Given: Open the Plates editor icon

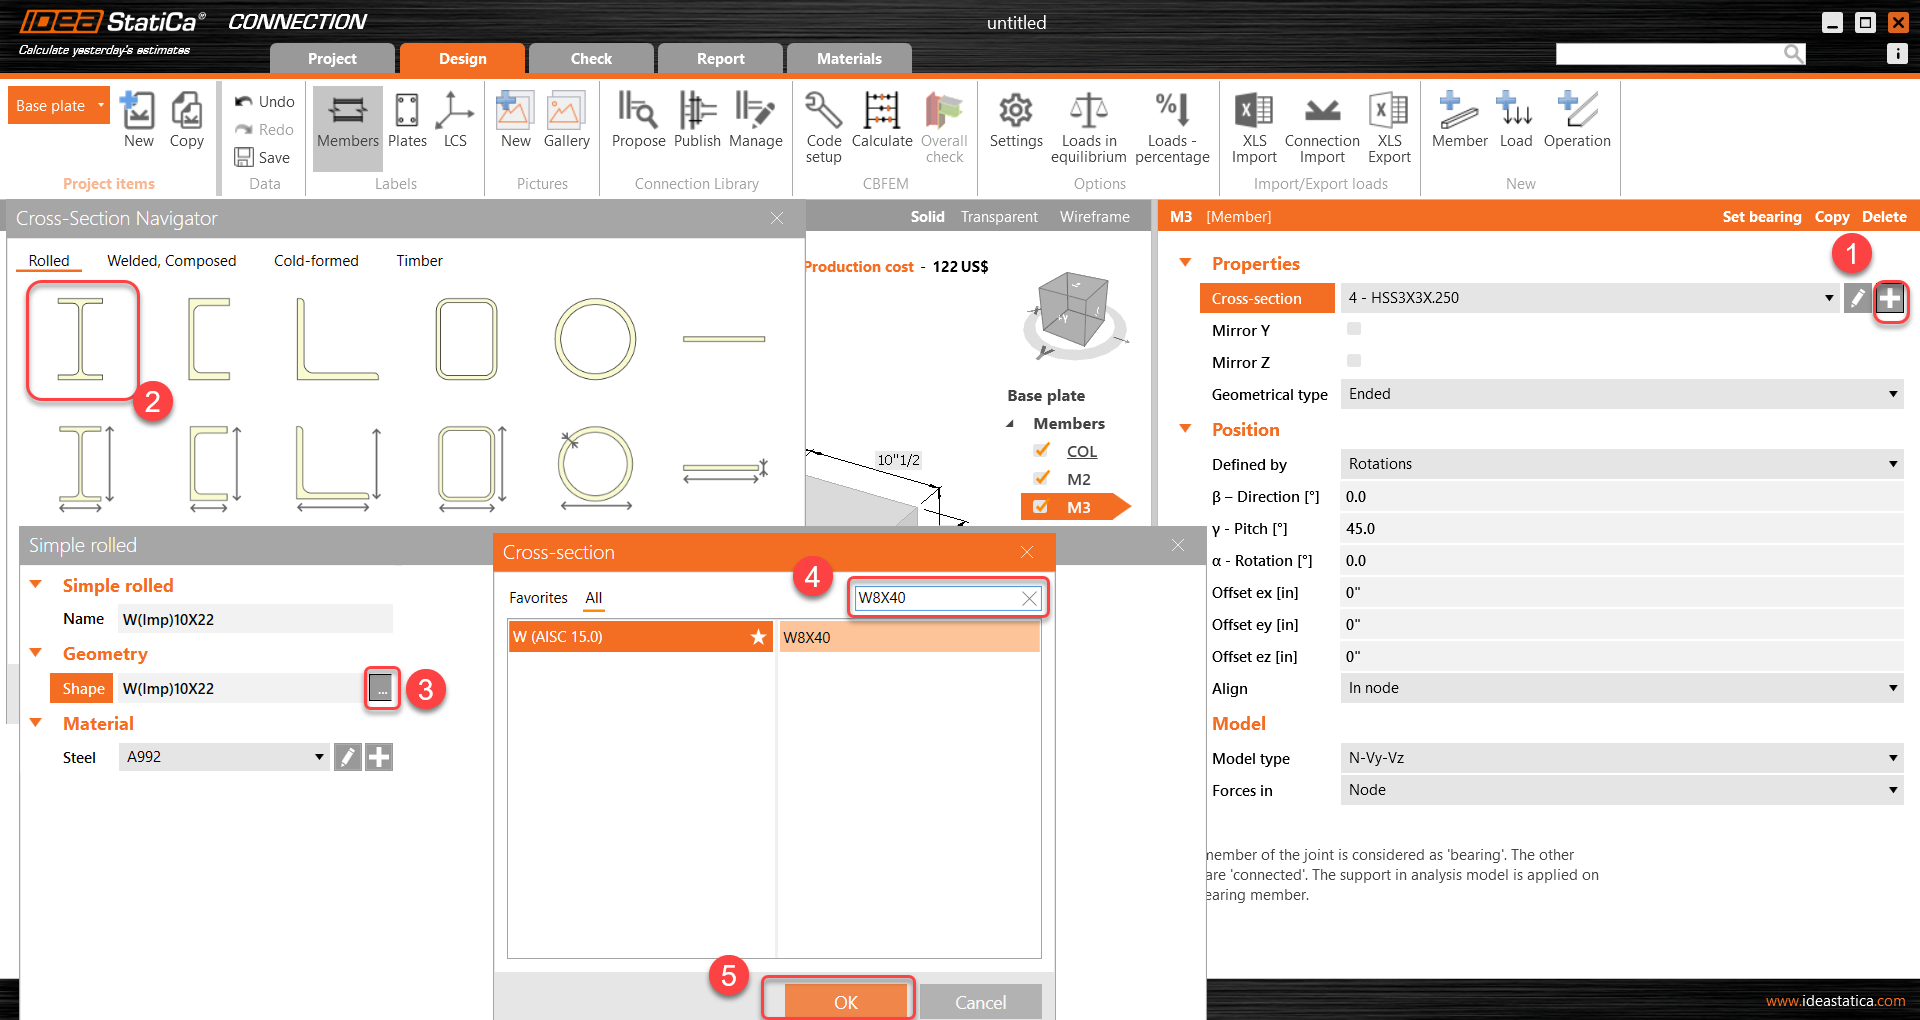Looking at the screenshot, I should point(406,127).
